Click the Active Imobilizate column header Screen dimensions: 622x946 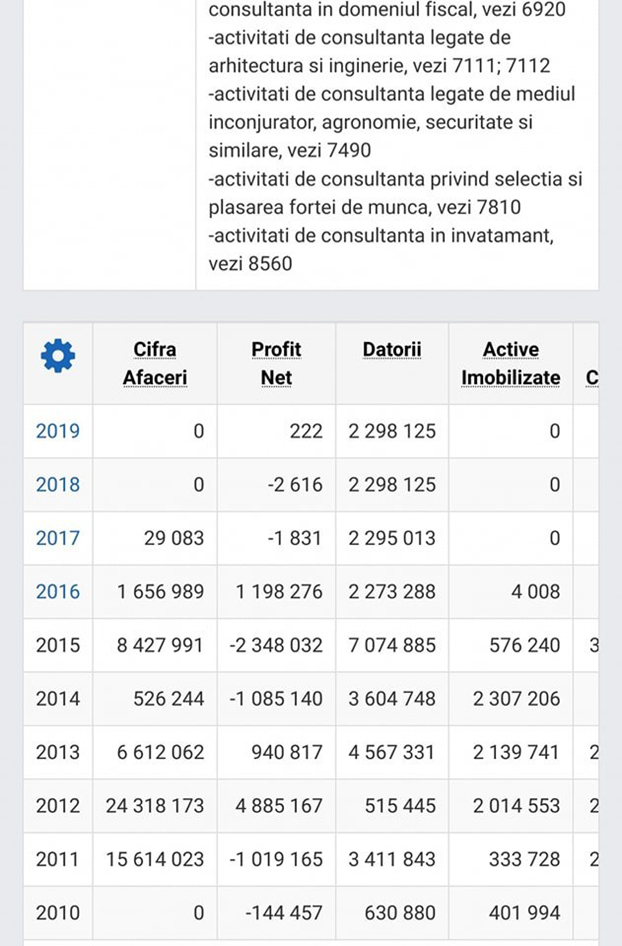click(510, 363)
